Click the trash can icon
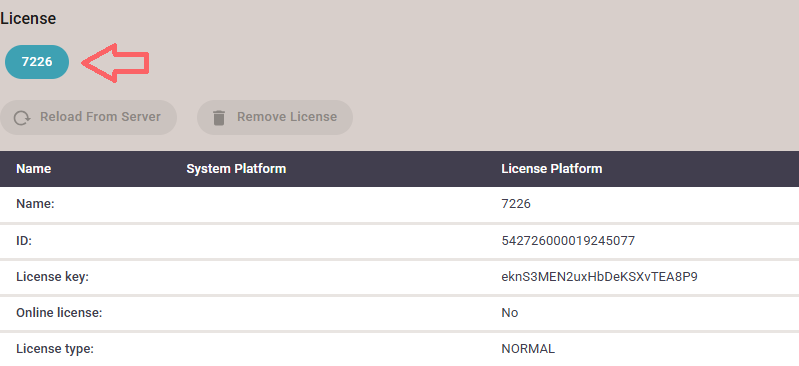The width and height of the screenshot is (799, 366). 219,118
